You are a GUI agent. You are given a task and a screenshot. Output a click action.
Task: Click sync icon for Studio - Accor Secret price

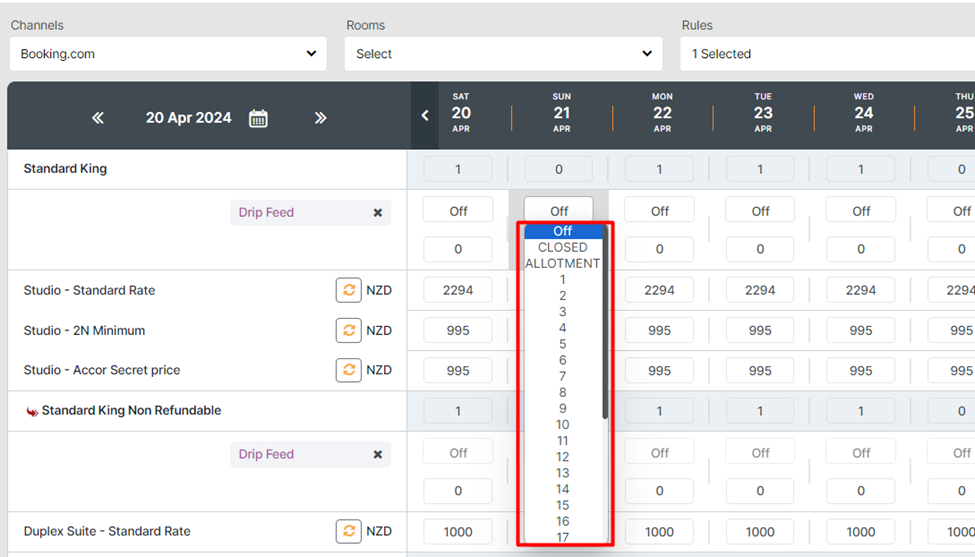point(348,370)
